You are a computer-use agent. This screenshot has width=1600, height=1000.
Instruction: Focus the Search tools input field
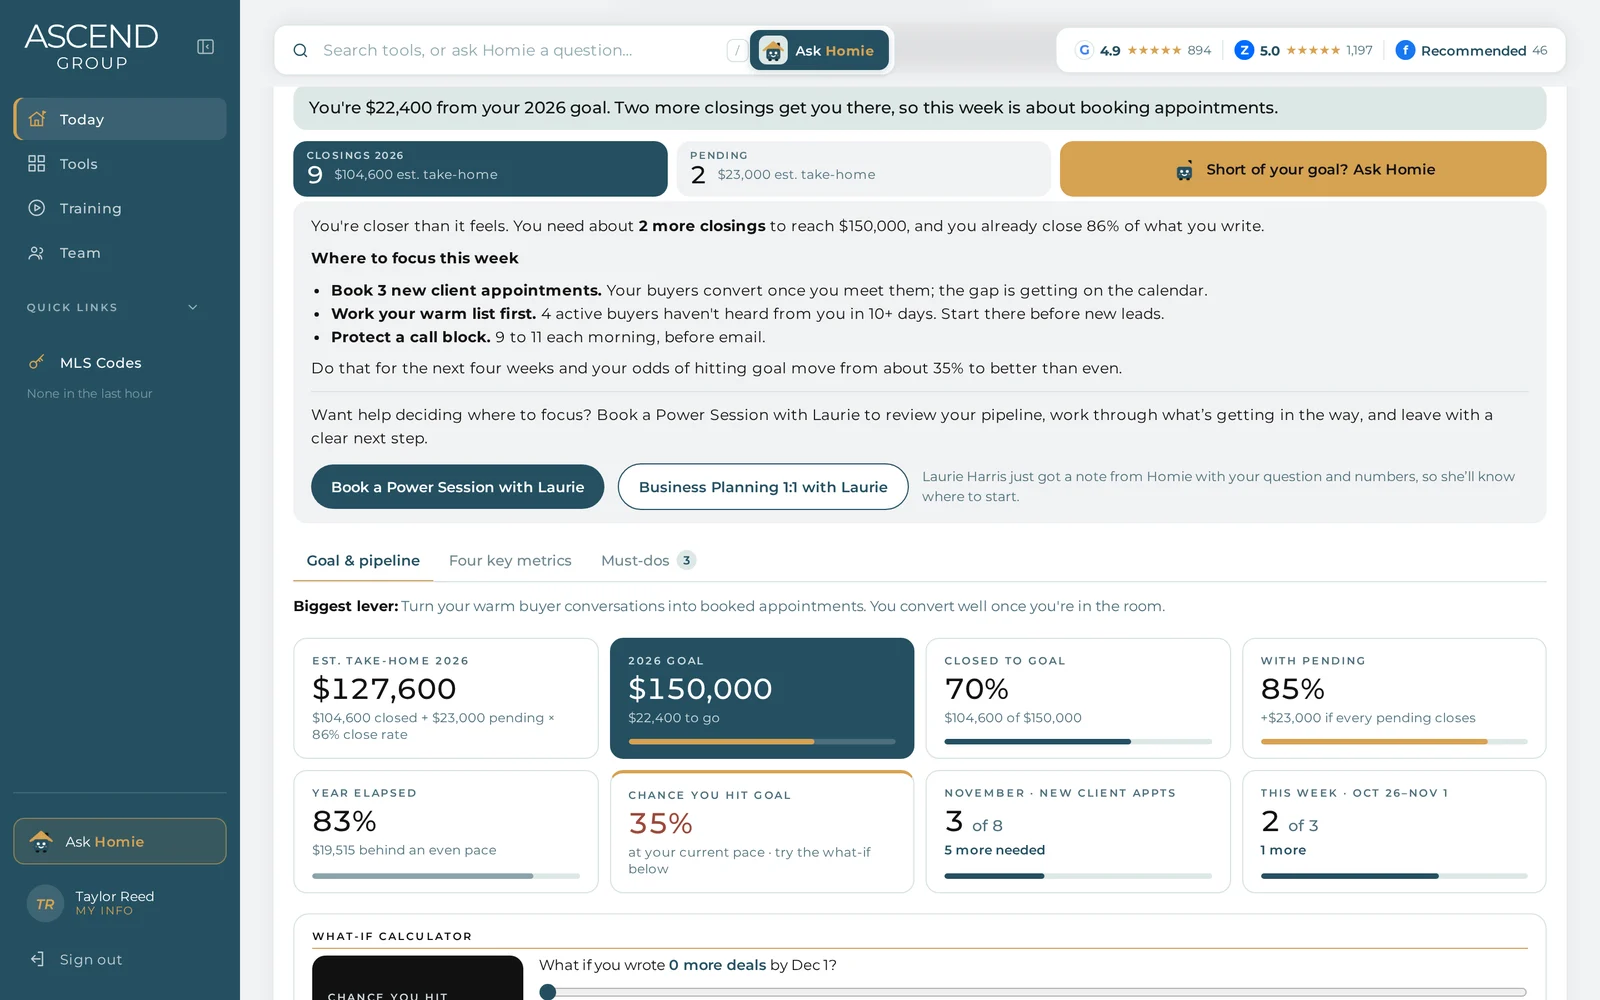520,50
